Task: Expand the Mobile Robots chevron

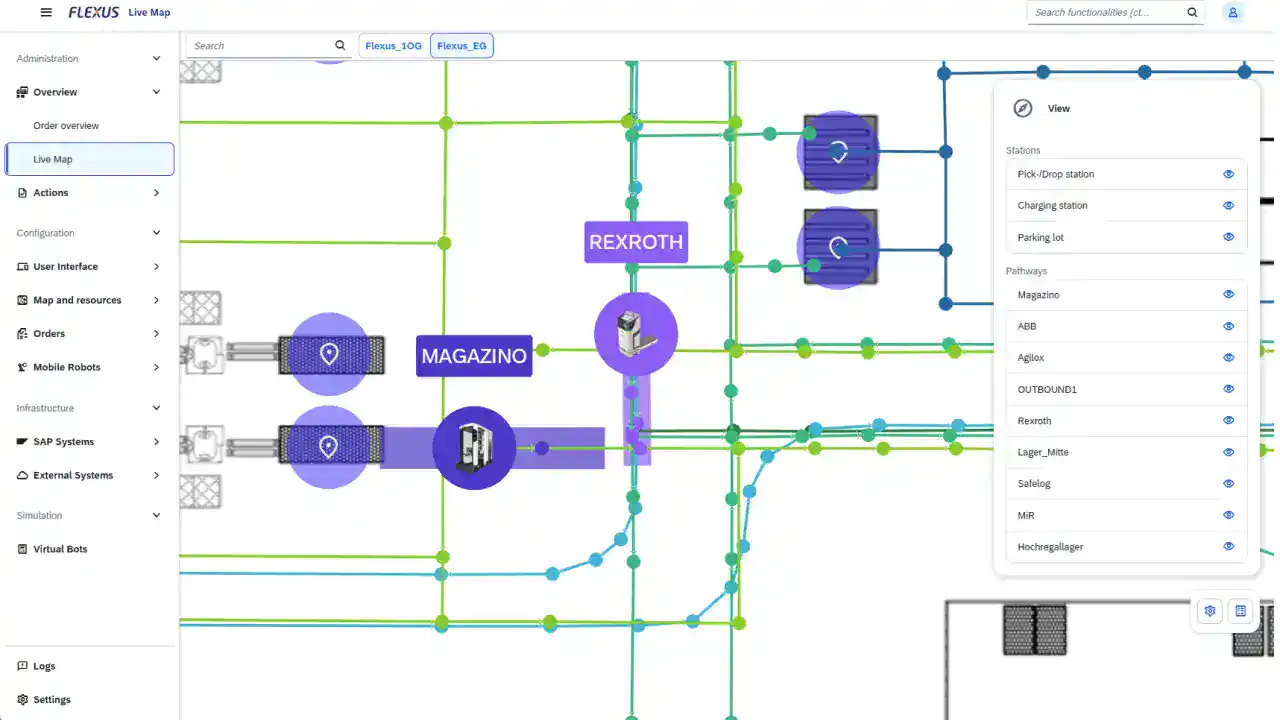Action: tap(156, 367)
